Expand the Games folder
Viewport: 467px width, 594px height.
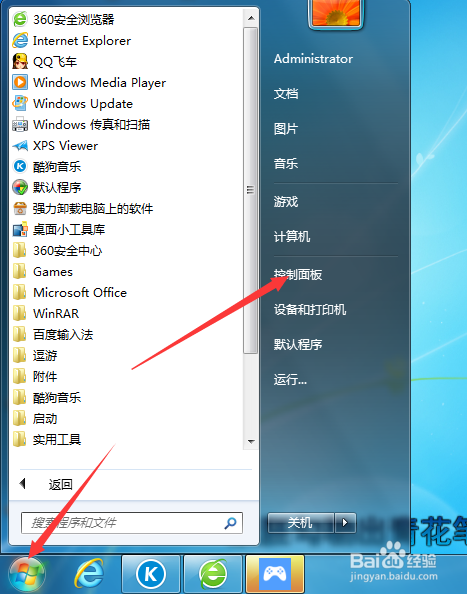click(42, 271)
